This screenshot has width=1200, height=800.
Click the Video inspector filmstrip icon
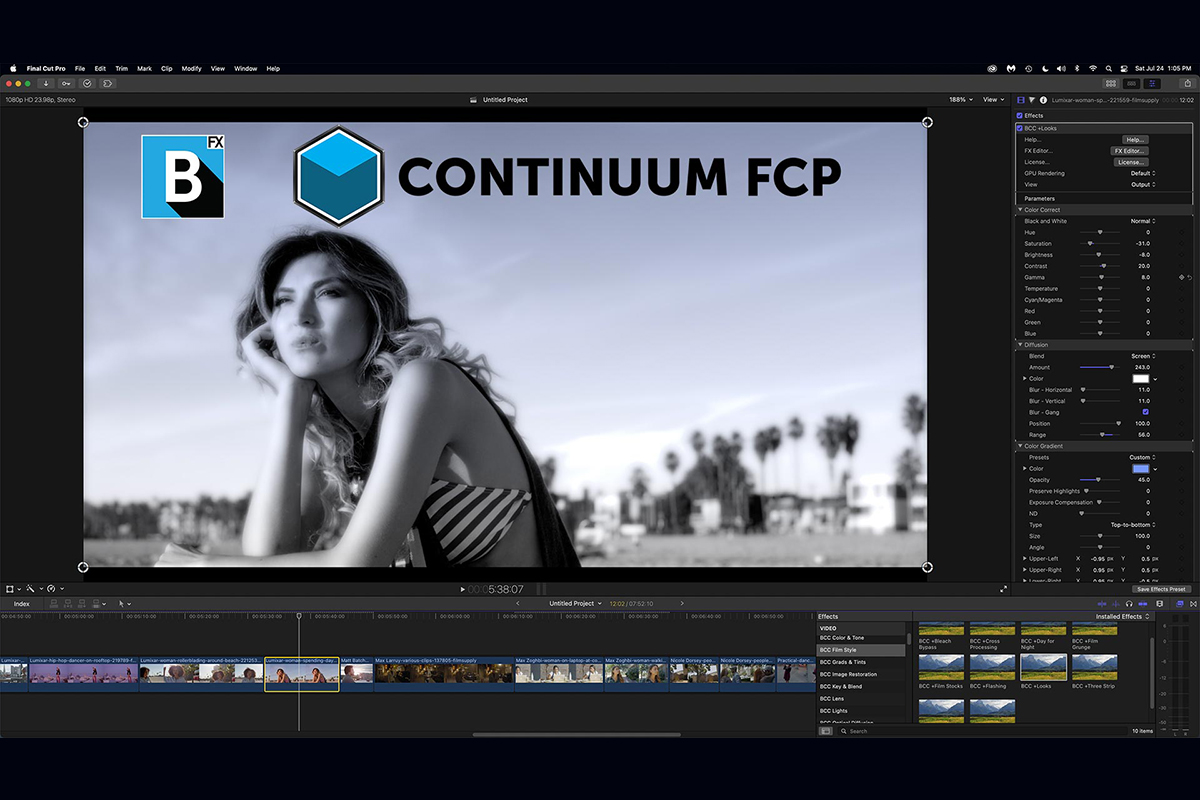pos(1021,100)
